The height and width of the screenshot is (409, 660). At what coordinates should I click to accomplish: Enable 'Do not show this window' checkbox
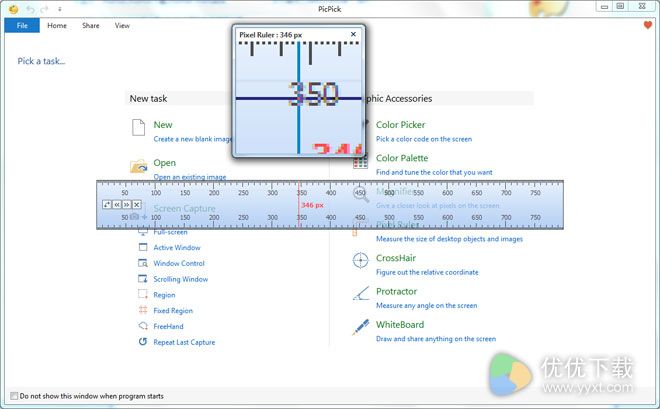click(14, 396)
